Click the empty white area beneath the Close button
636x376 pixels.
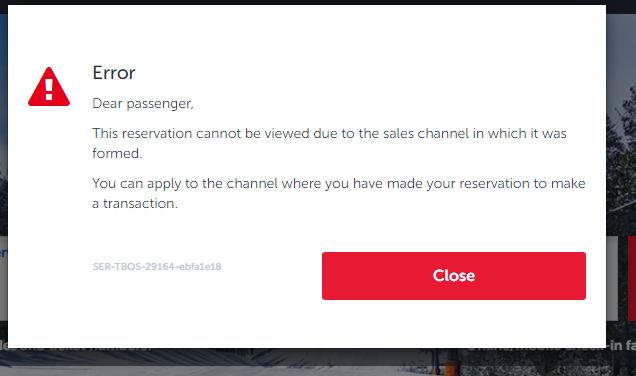(x=453, y=324)
